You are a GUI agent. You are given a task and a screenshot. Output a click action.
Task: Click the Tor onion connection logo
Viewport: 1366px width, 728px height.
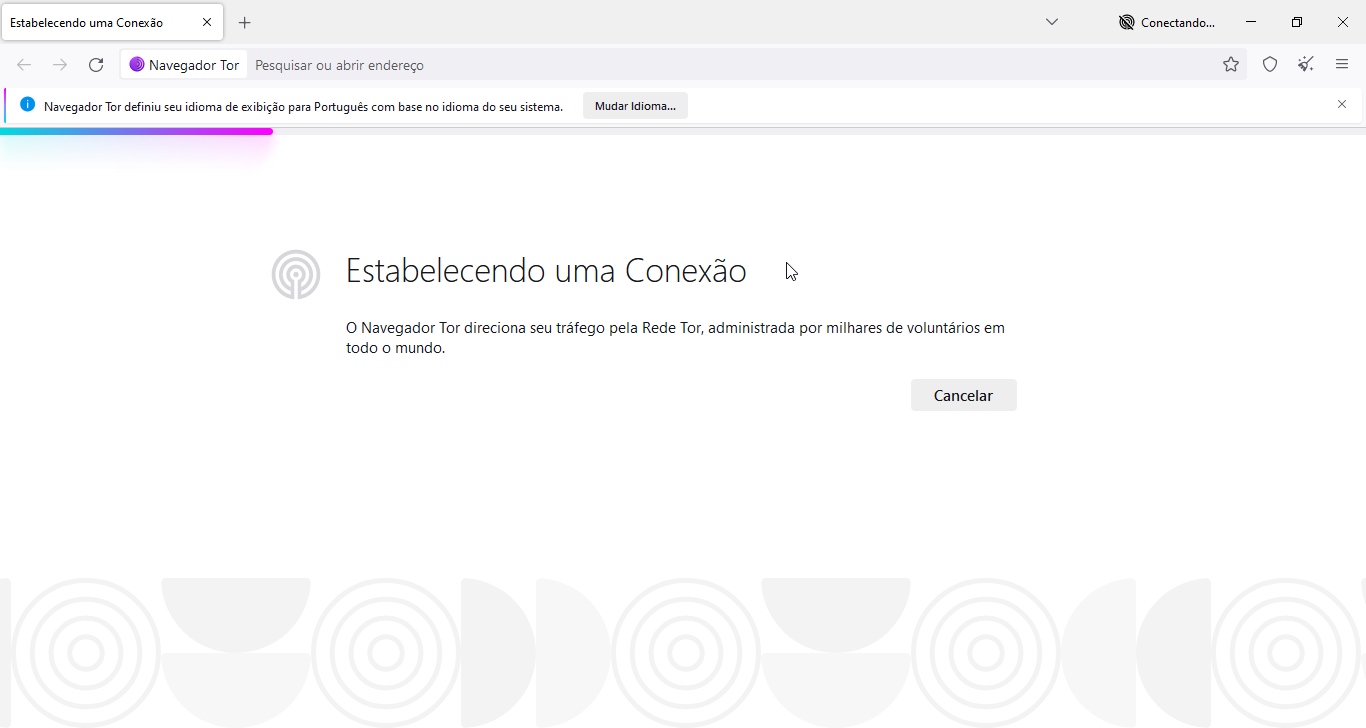tap(296, 274)
